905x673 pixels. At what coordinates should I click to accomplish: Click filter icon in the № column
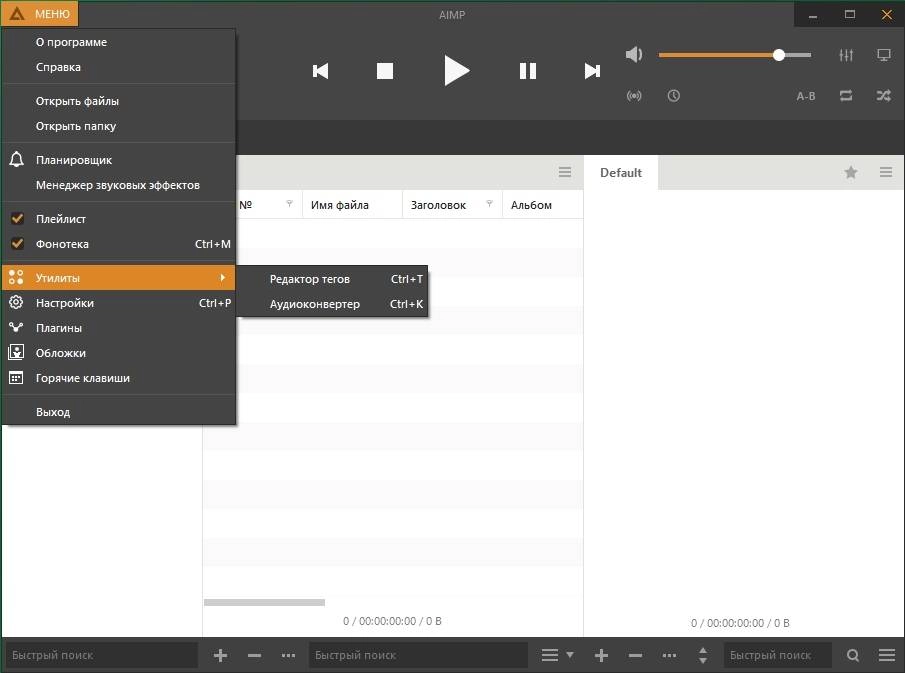[x=290, y=203]
